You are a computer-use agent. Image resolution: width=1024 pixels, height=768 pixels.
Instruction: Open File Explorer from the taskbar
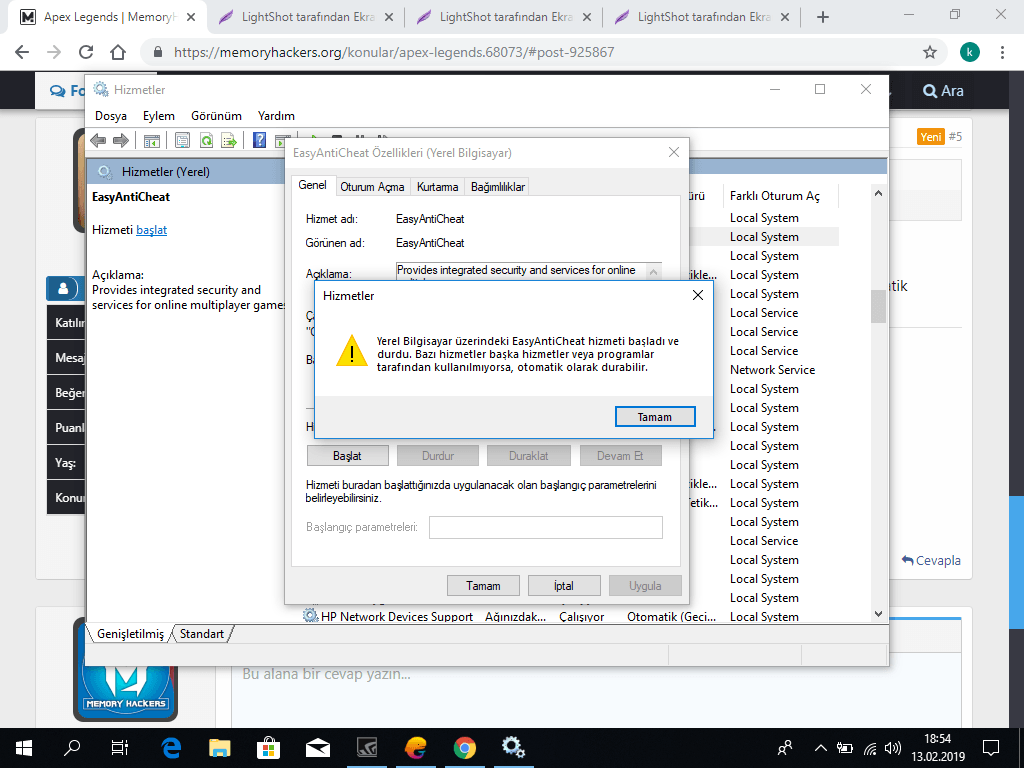tap(220, 748)
